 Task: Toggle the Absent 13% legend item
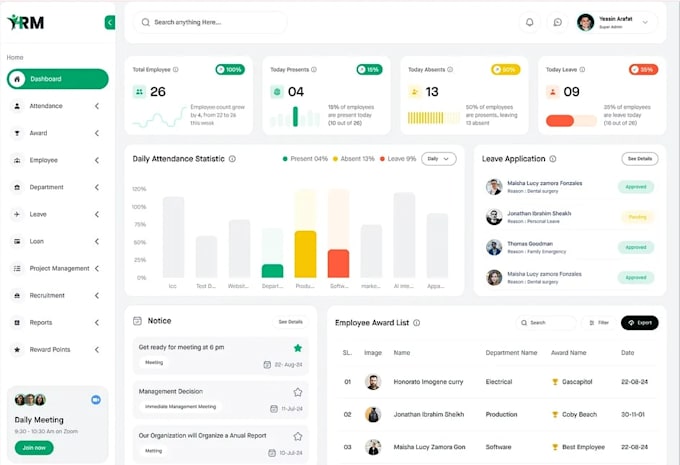(353, 159)
